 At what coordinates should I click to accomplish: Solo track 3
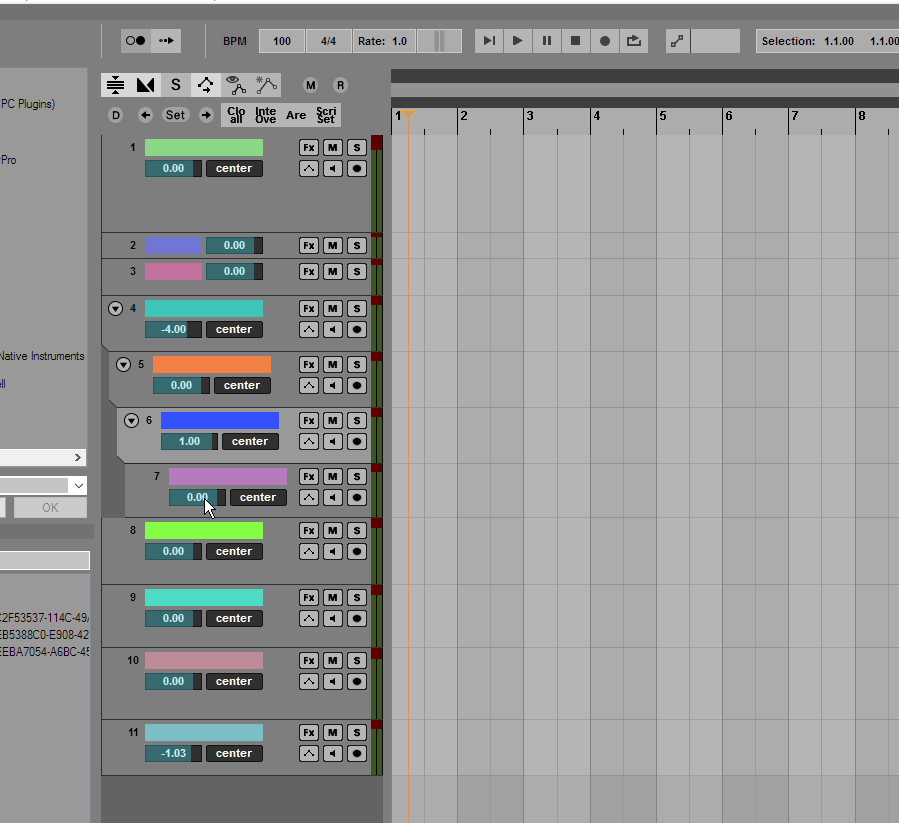click(357, 271)
